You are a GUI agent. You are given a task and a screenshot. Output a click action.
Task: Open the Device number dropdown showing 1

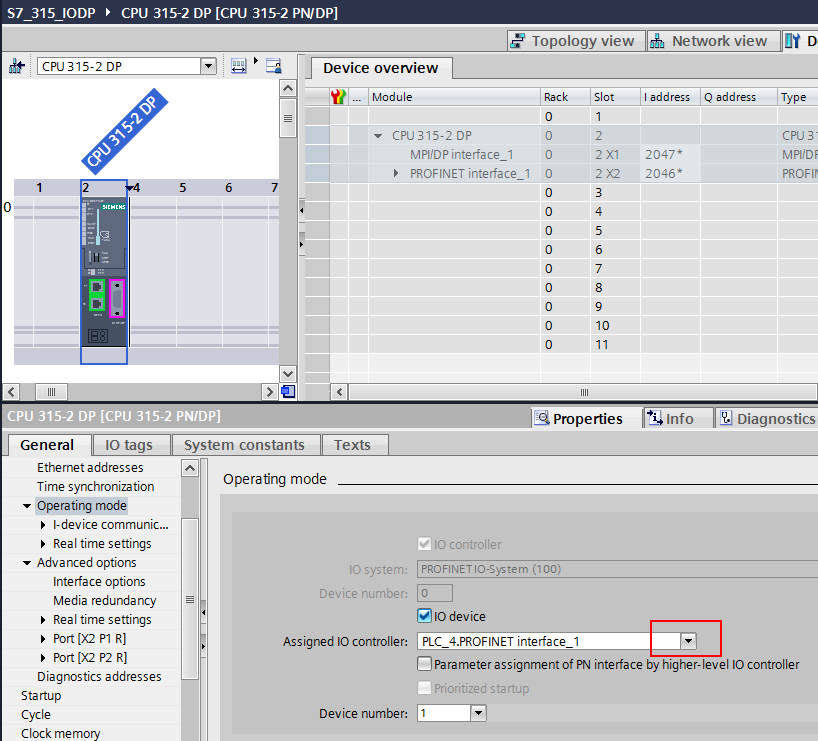coord(478,713)
